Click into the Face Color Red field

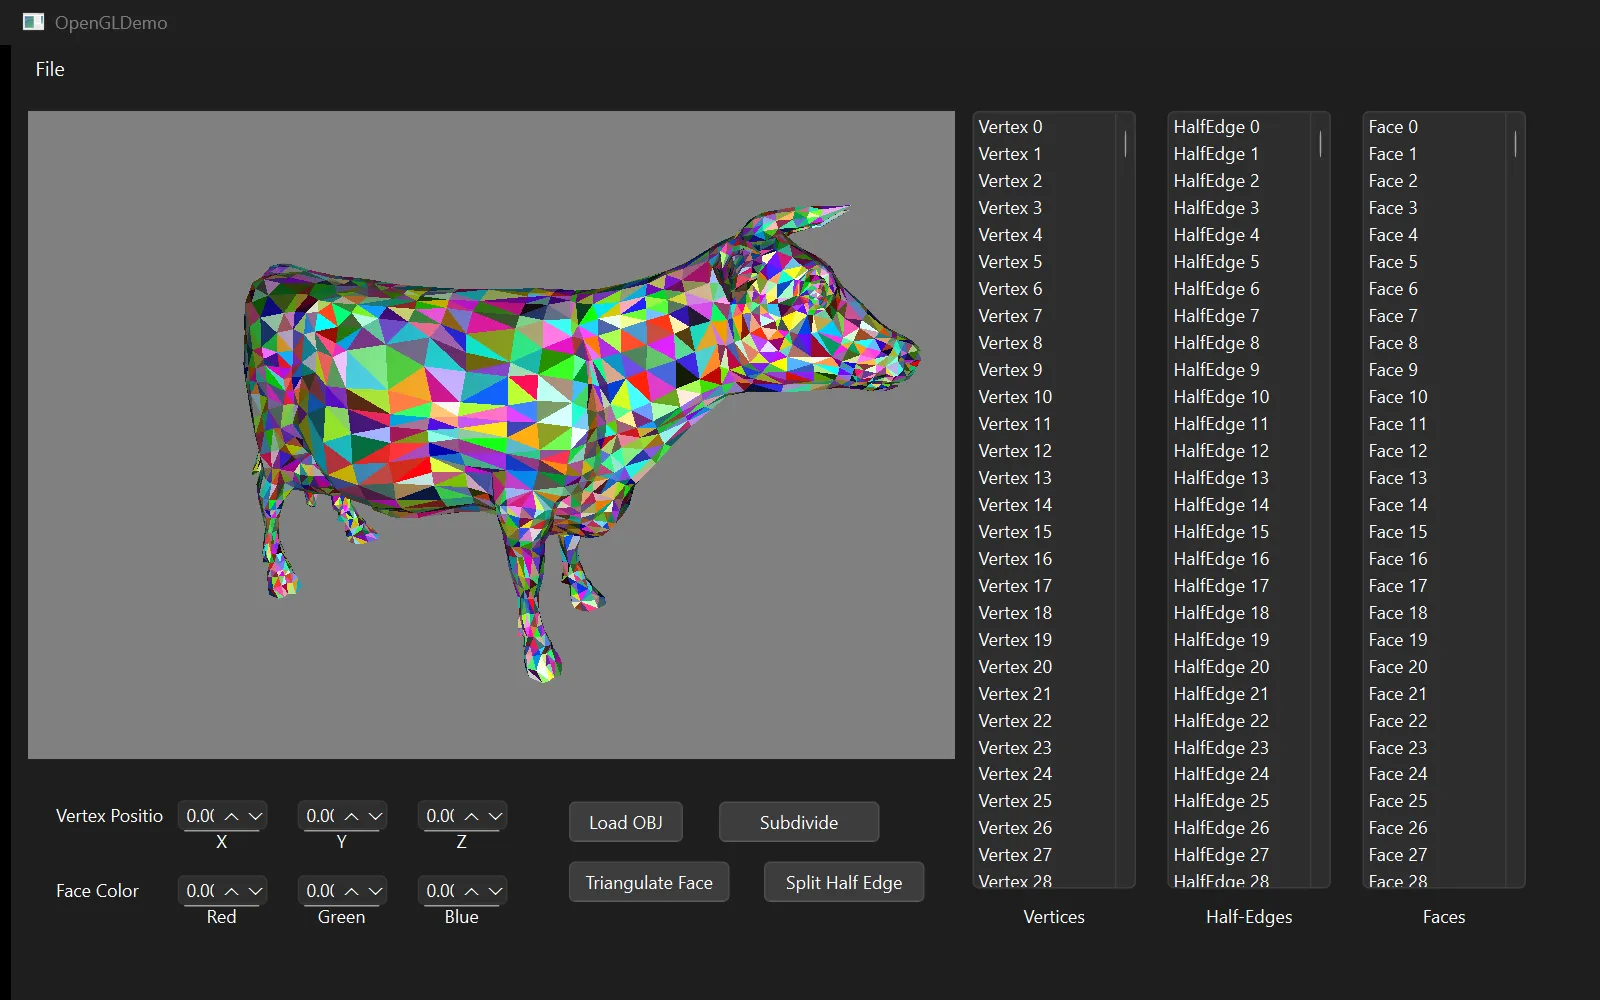coord(200,891)
